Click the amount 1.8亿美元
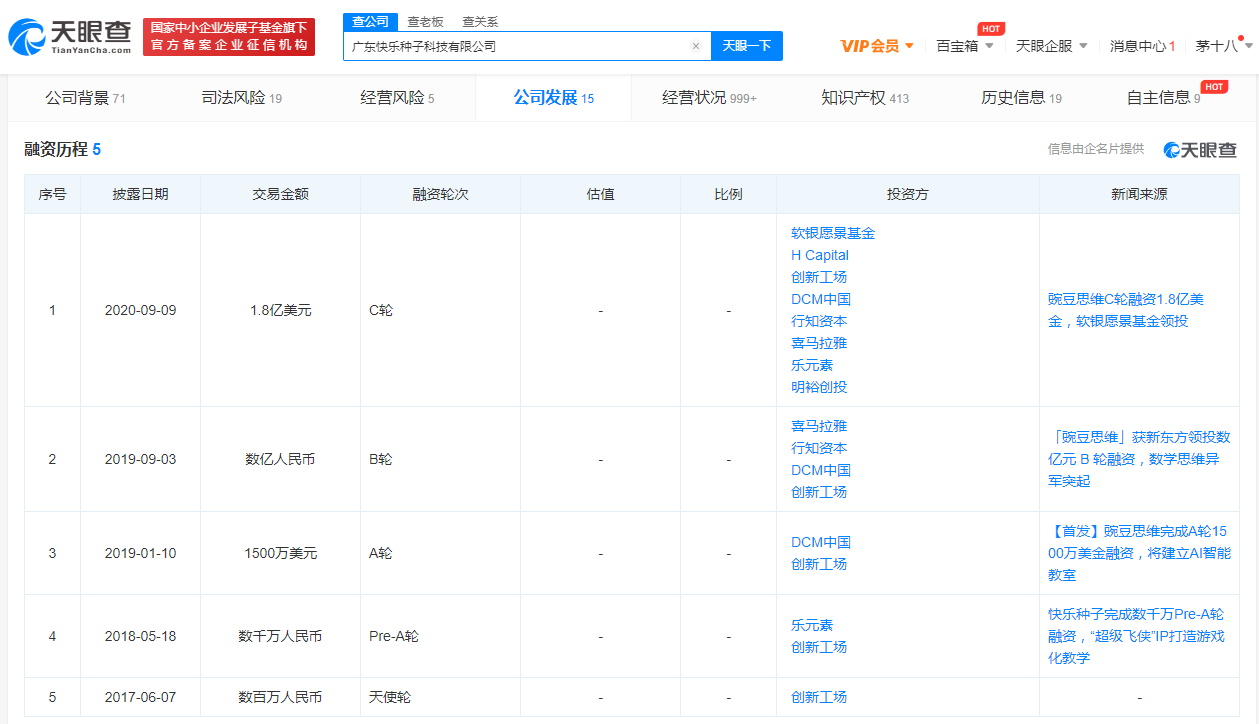The width and height of the screenshot is (1259, 724). [280, 310]
